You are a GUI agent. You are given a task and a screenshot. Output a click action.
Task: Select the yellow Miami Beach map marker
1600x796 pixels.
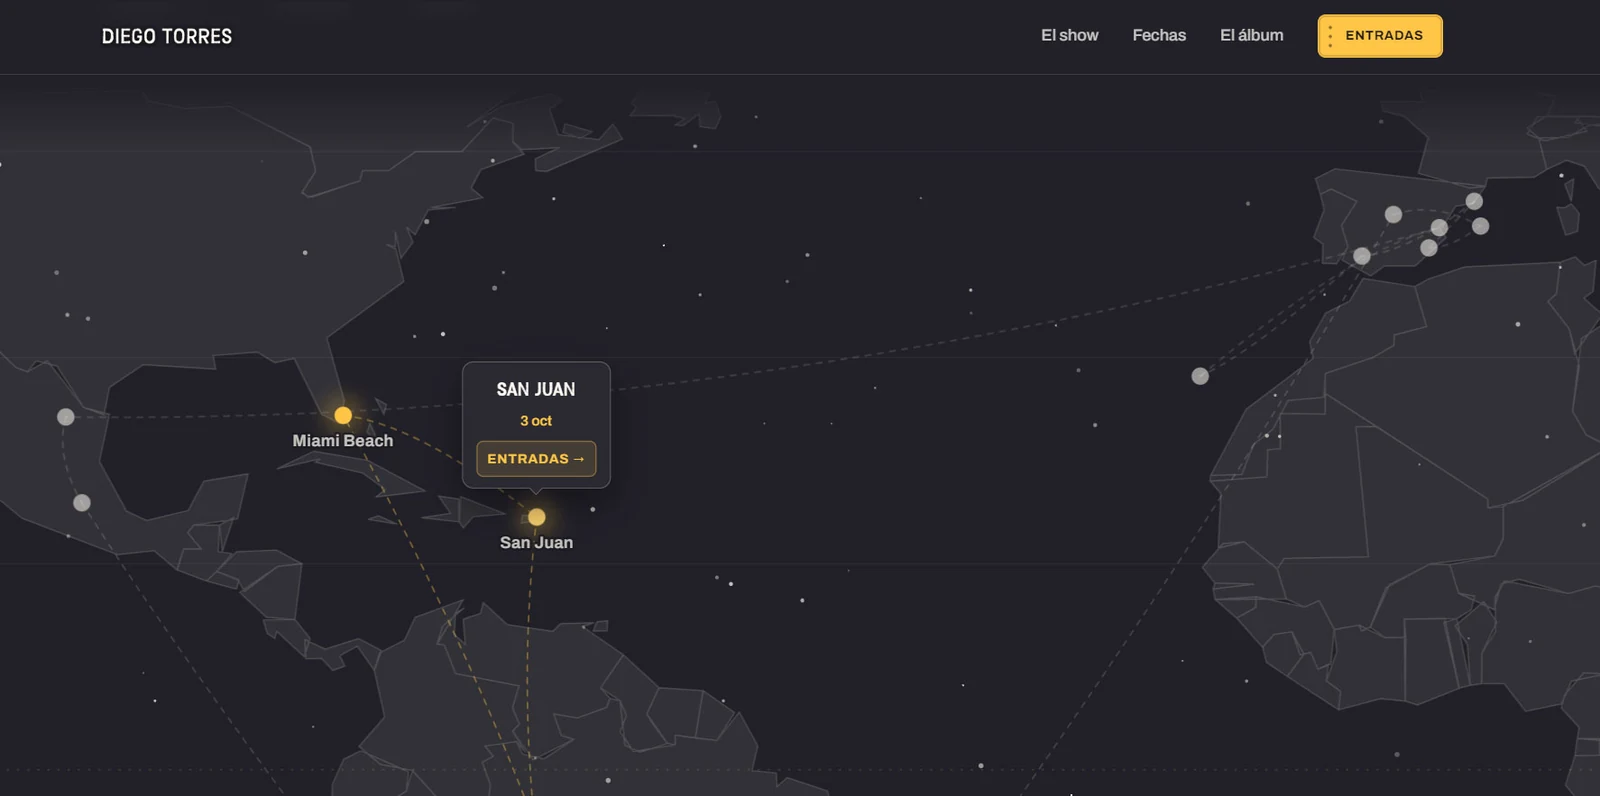click(x=343, y=415)
